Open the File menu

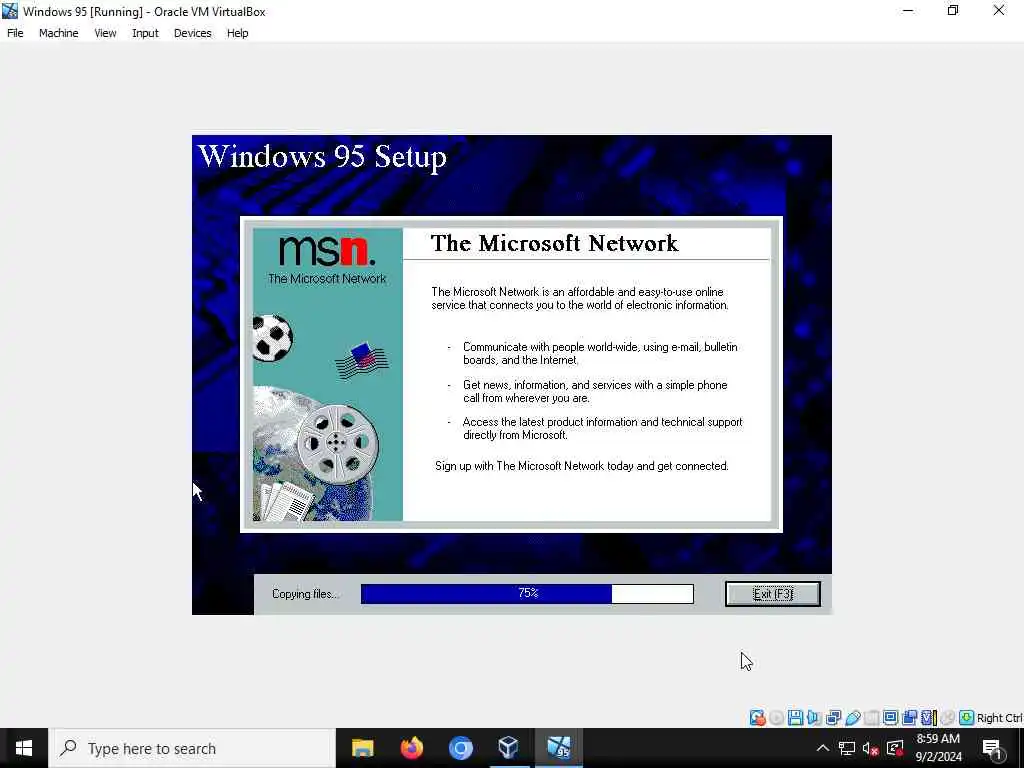15,33
